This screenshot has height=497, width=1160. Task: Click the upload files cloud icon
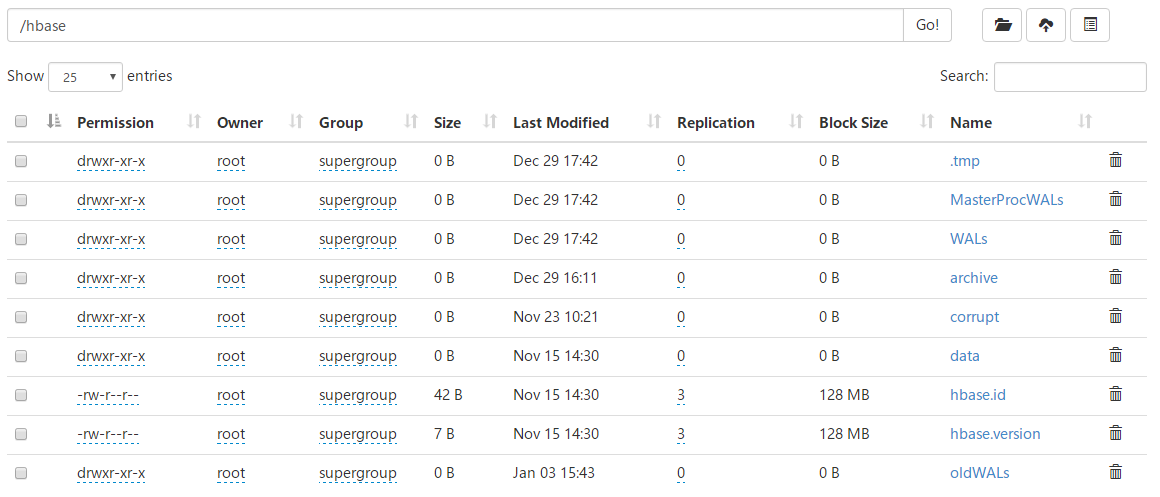click(x=1046, y=26)
